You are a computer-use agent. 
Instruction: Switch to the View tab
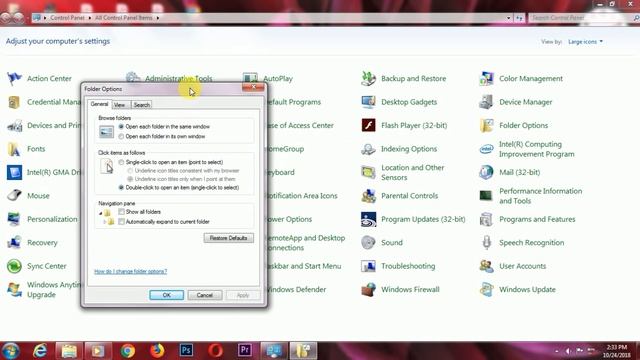tap(120, 105)
